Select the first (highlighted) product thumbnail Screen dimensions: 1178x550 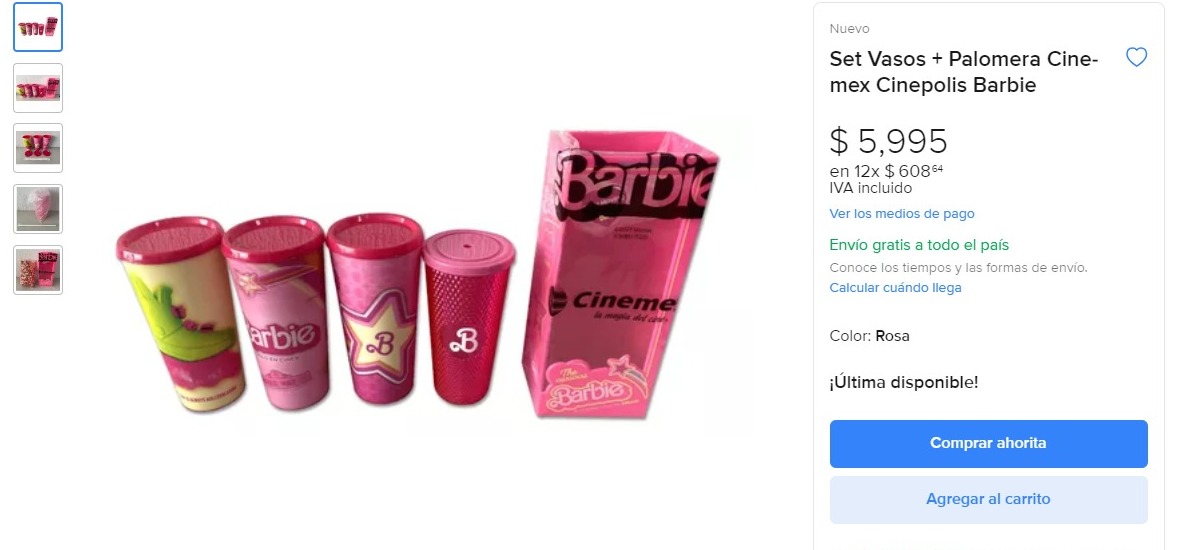[38, 27]
